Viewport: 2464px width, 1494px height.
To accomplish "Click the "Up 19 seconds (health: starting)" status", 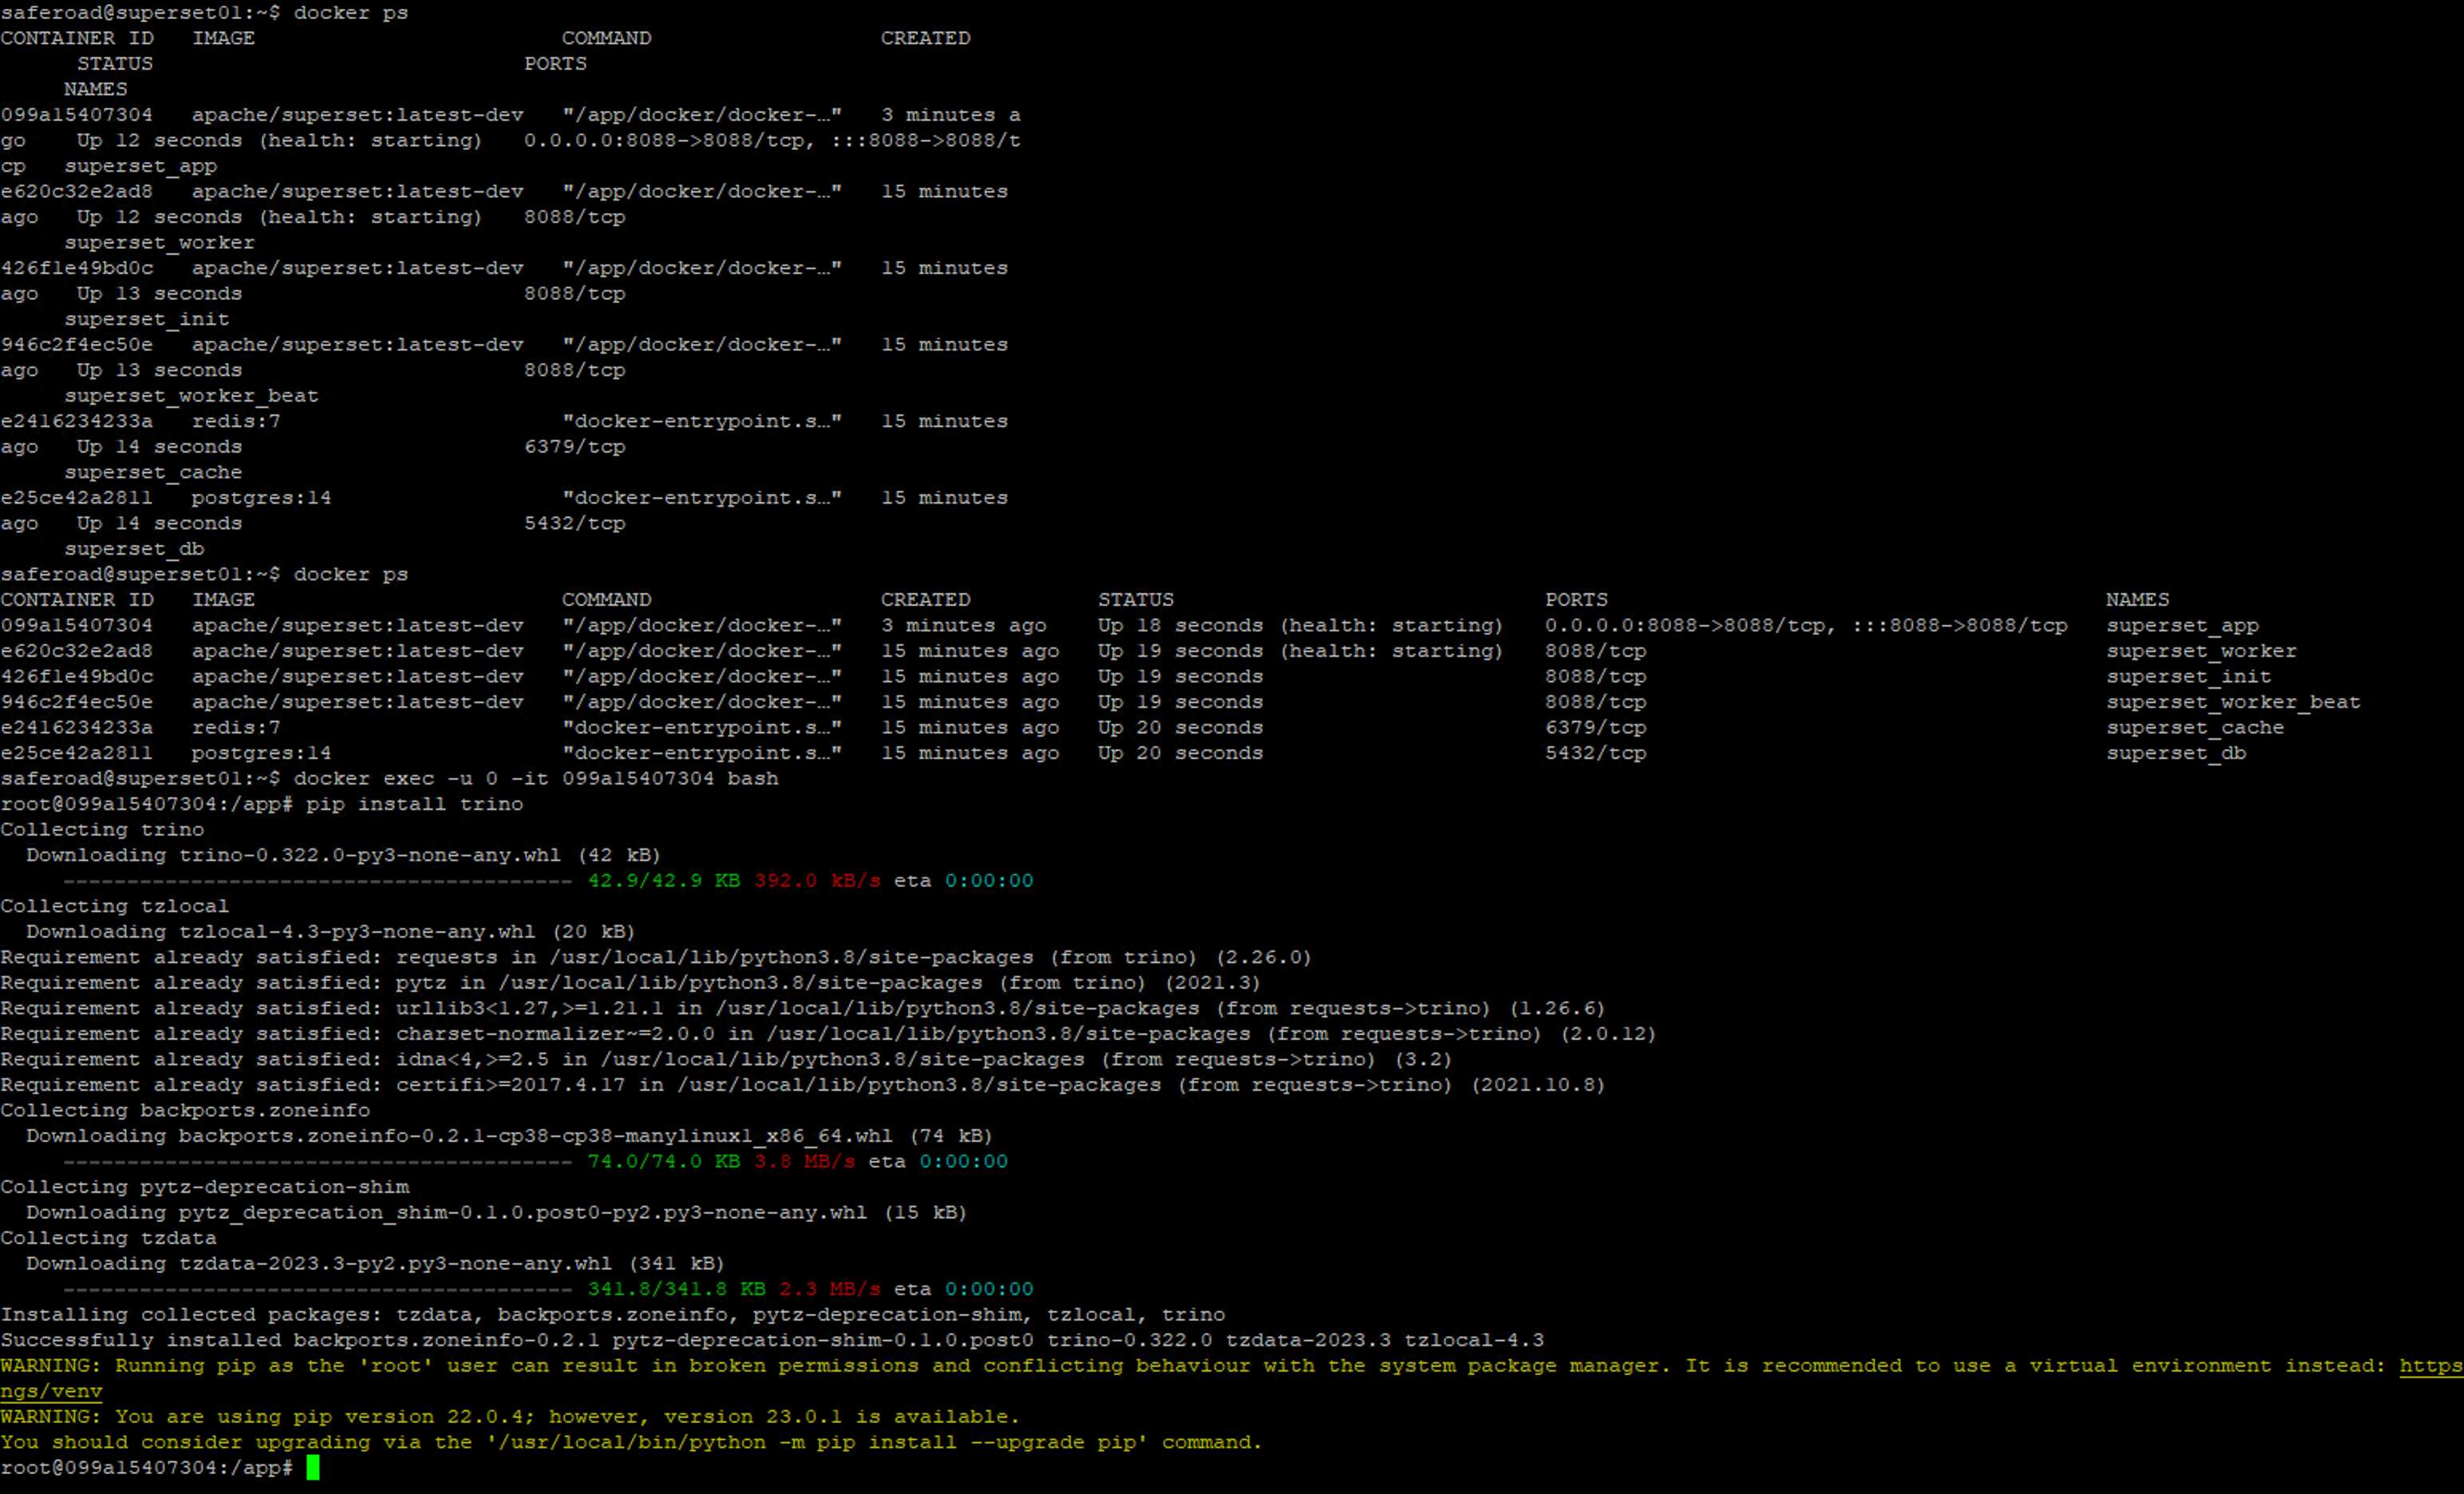I will [1300, 651].
